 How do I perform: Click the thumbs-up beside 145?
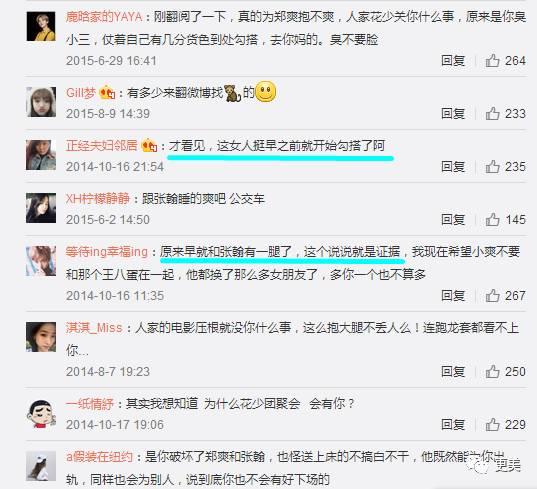pos(492,220)
